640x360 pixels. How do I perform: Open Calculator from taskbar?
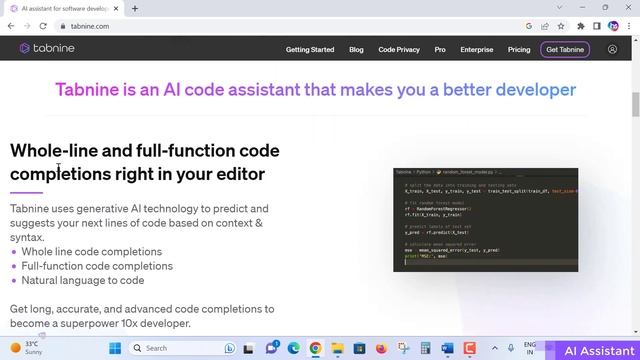[x=425, y=348]
